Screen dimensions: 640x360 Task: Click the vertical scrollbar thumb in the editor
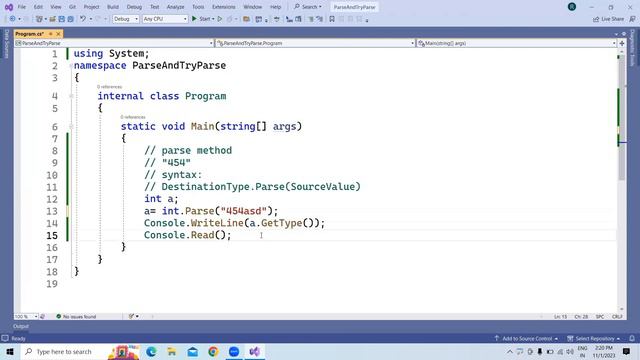tap(622, 118)
